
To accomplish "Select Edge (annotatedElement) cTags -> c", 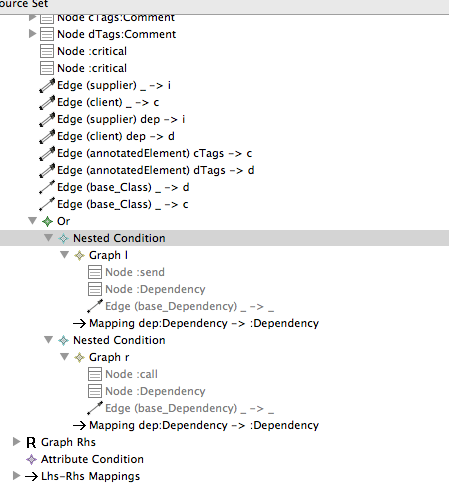I will (155, 153).
